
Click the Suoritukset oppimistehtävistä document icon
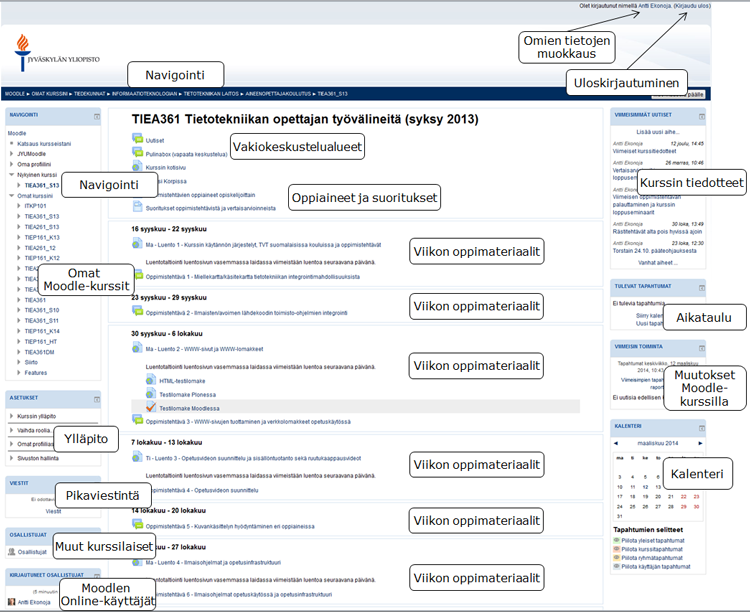click(x=137, y=207)
